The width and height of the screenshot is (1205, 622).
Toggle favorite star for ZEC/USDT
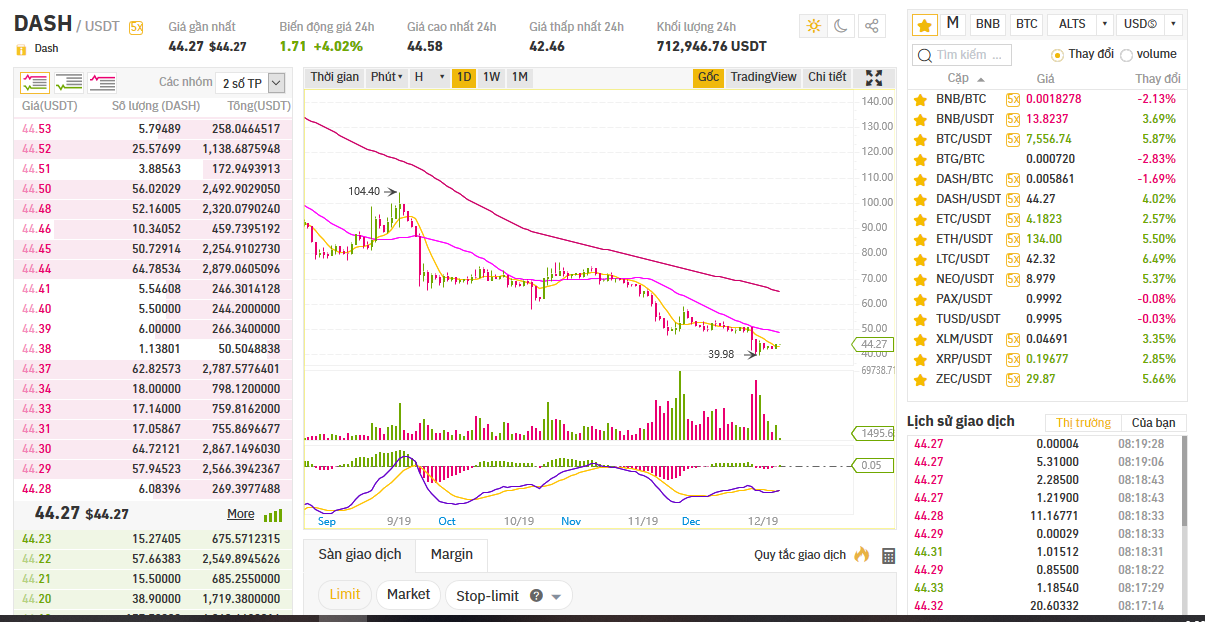coord(920,379)
